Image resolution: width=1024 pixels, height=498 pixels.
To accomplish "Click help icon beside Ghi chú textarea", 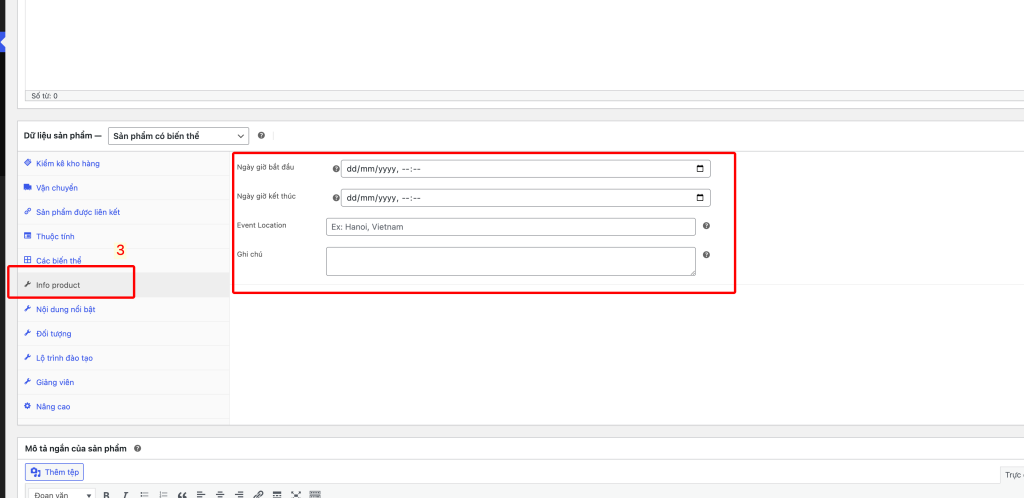I will tap(706, 255).
